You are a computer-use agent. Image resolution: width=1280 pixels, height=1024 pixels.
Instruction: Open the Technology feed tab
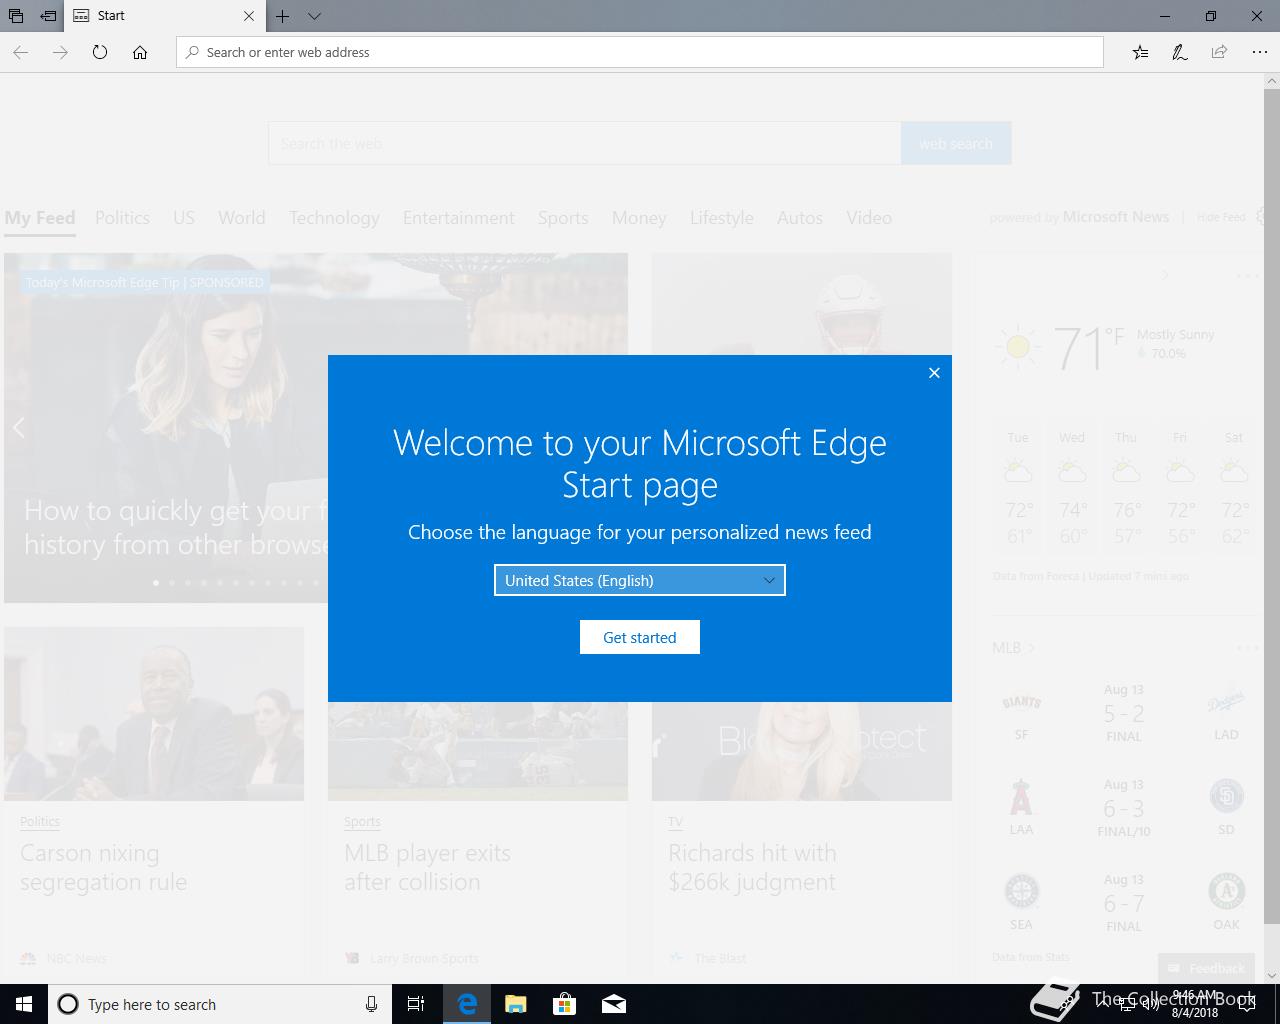pos(334,218)
